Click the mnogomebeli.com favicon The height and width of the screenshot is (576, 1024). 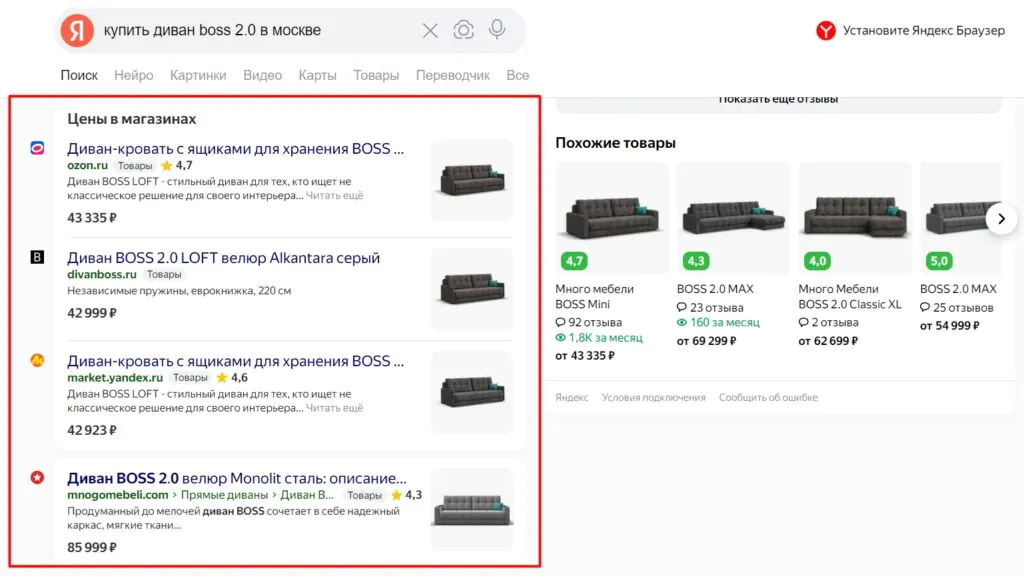coord(37,478)
